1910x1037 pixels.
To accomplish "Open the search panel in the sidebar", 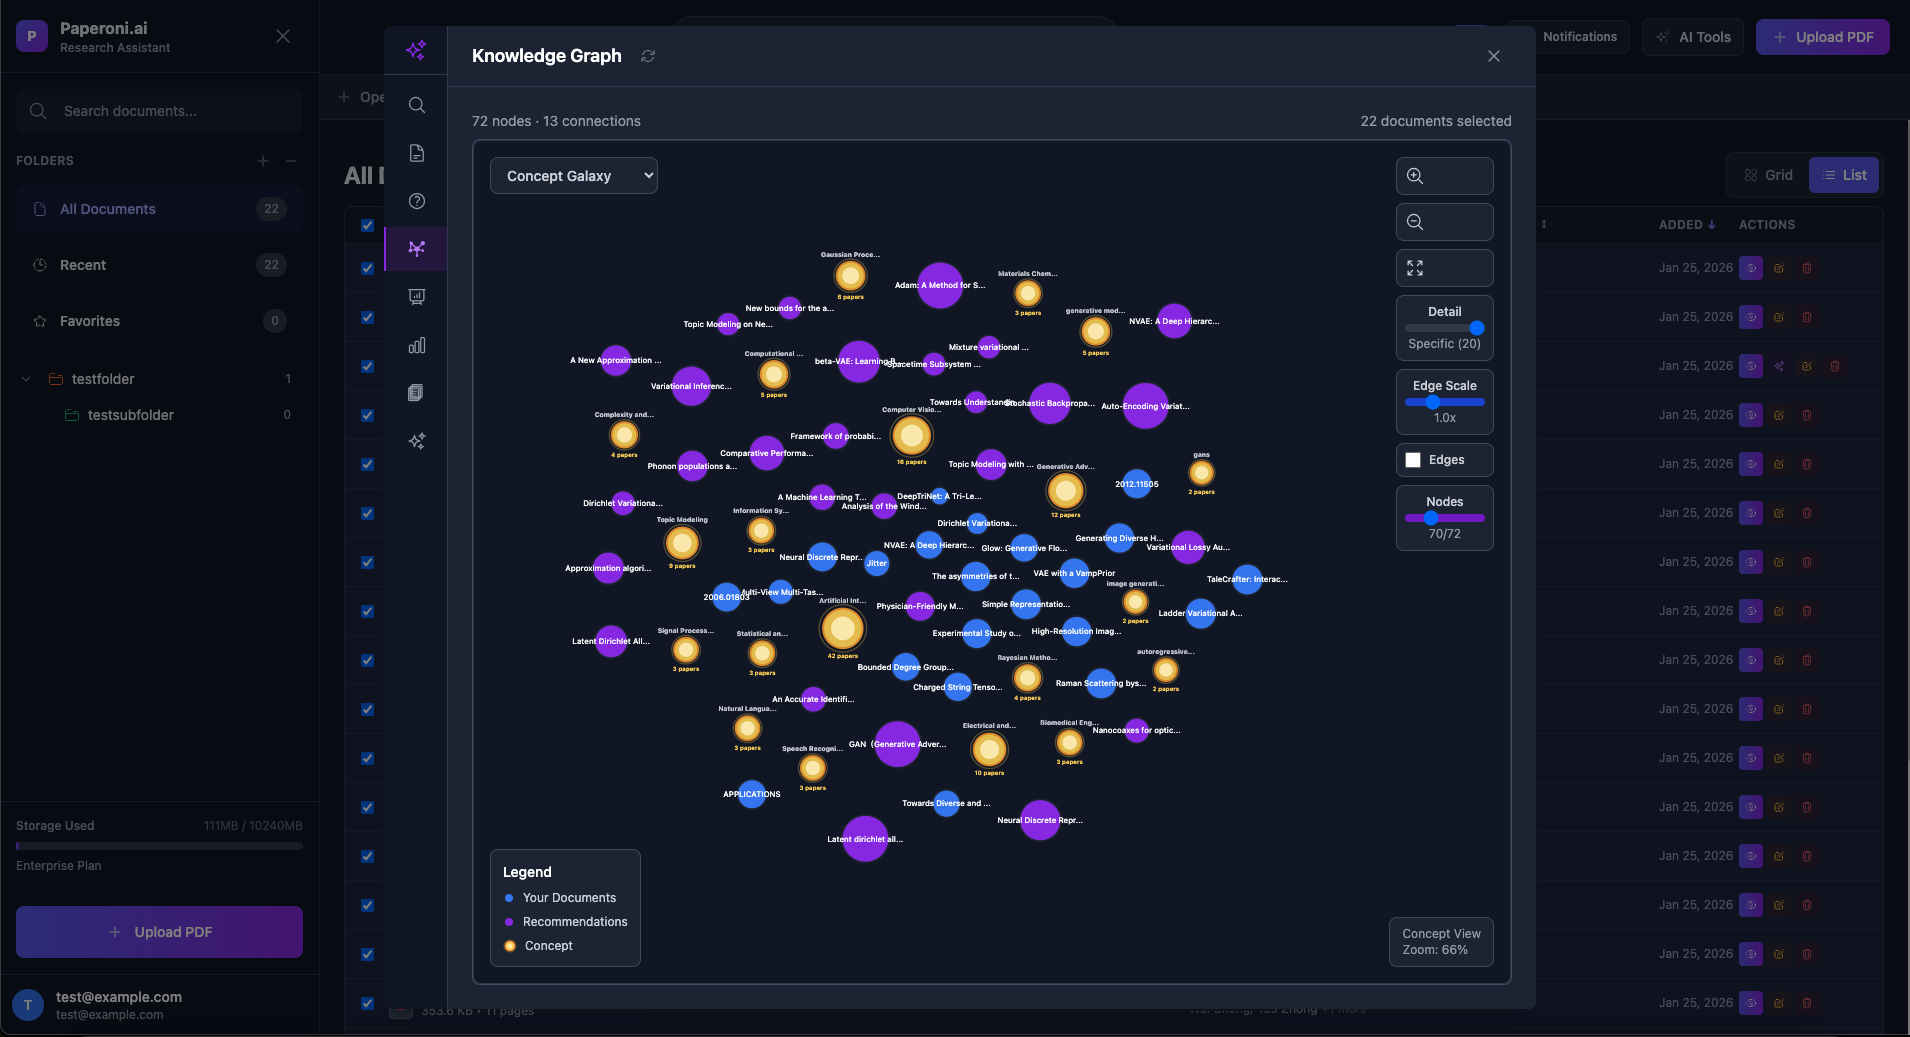I will pyautogui.click(x=416, y=105).
